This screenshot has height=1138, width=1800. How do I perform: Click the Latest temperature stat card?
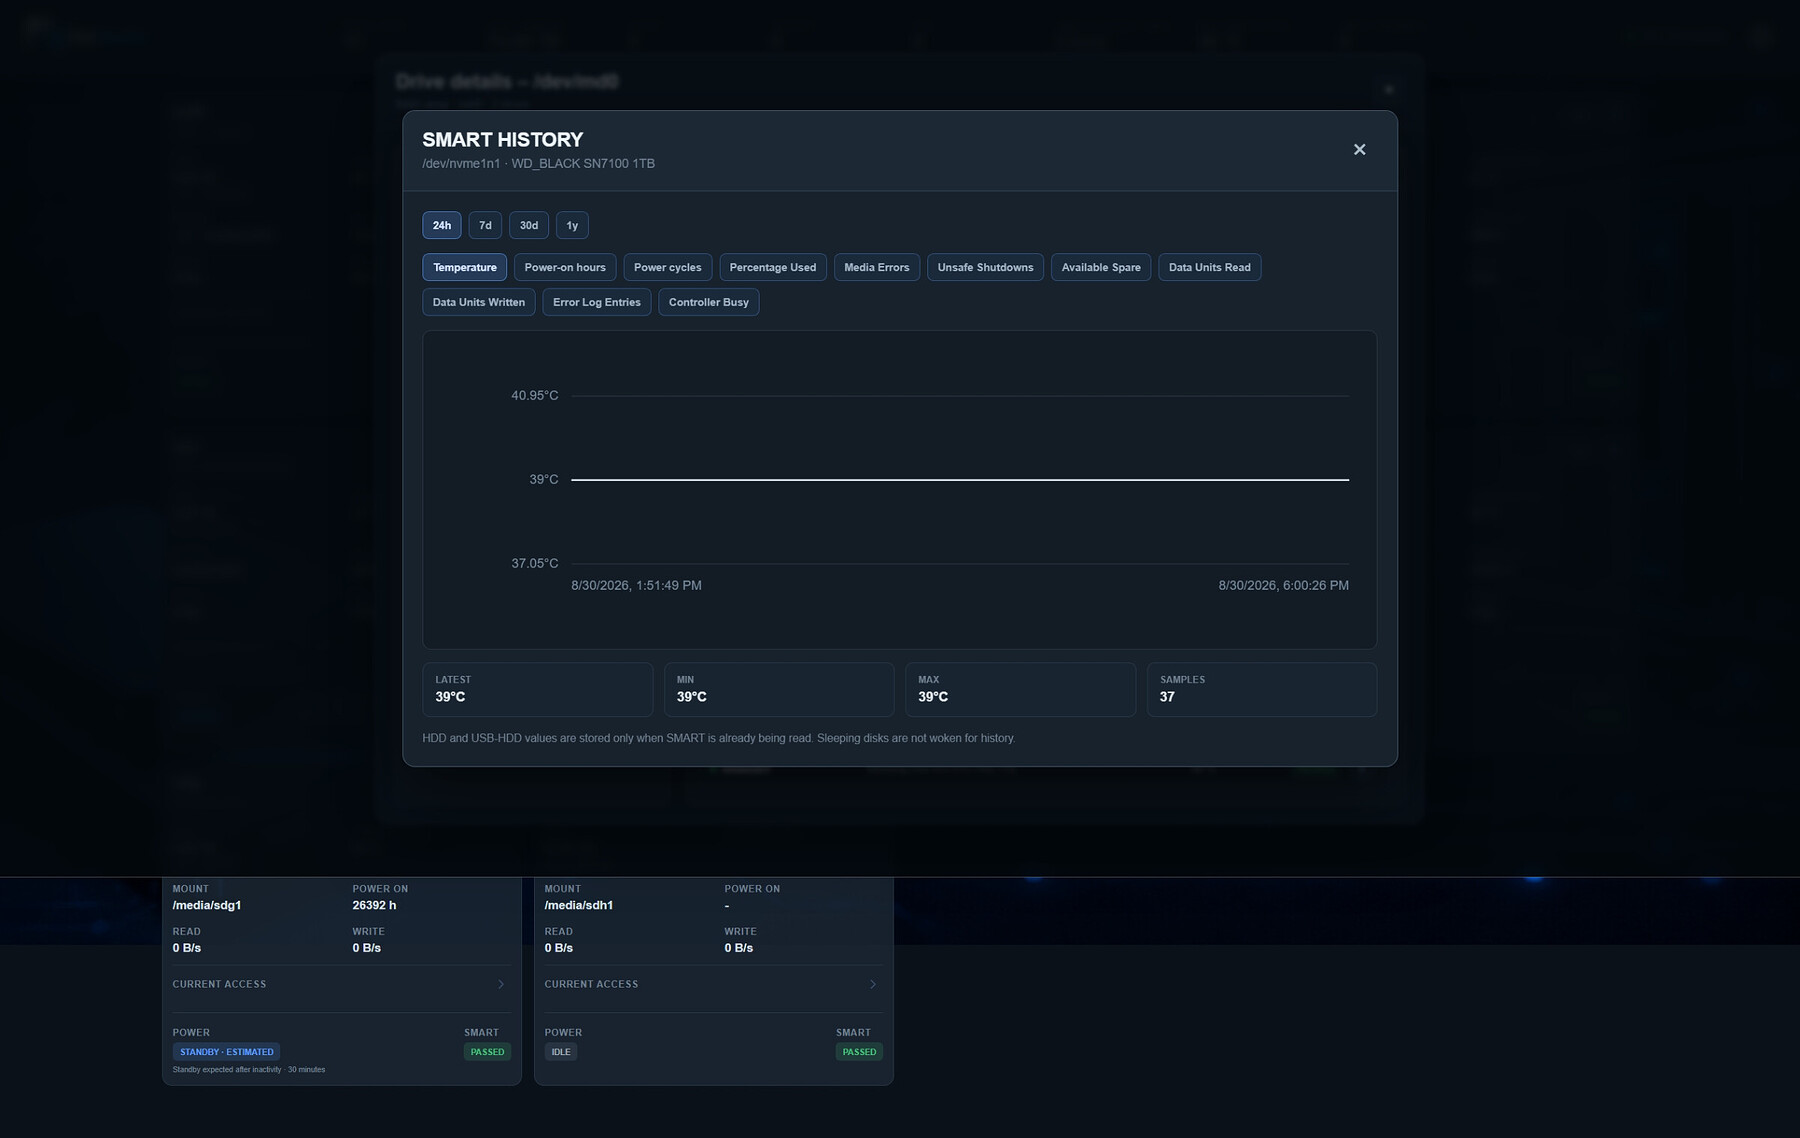(538, 689)
